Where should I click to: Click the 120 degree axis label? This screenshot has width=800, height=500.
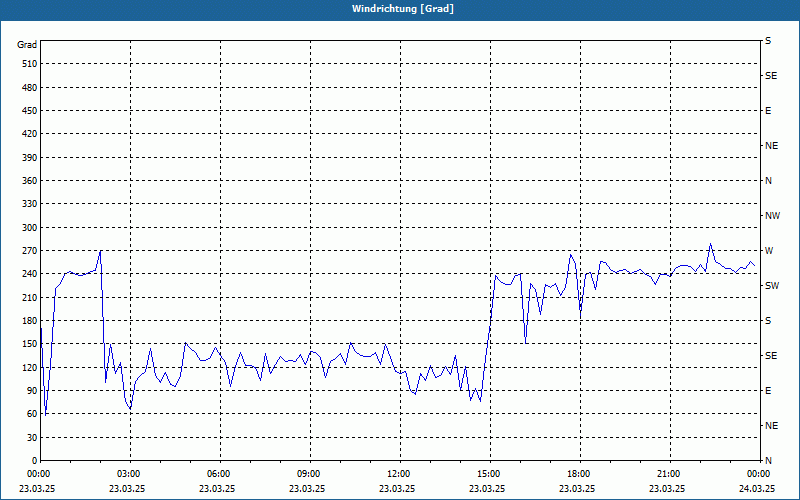pyautogui.click(x=30, y=367)
